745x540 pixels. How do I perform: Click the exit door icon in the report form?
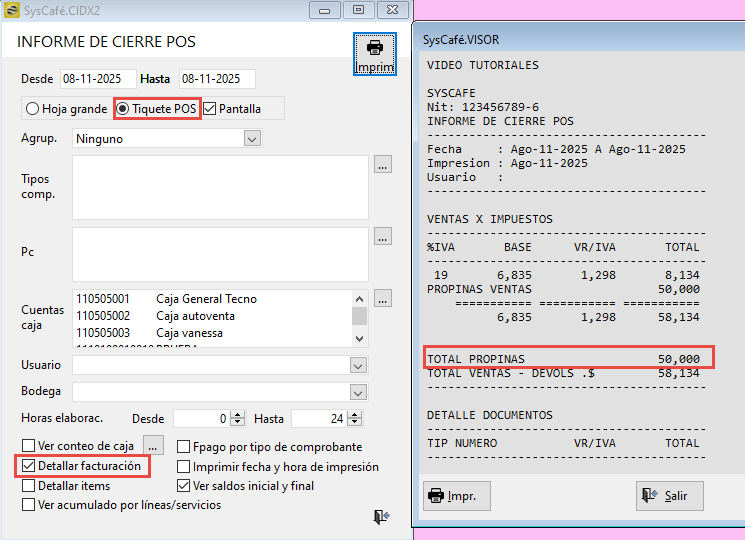382,516
